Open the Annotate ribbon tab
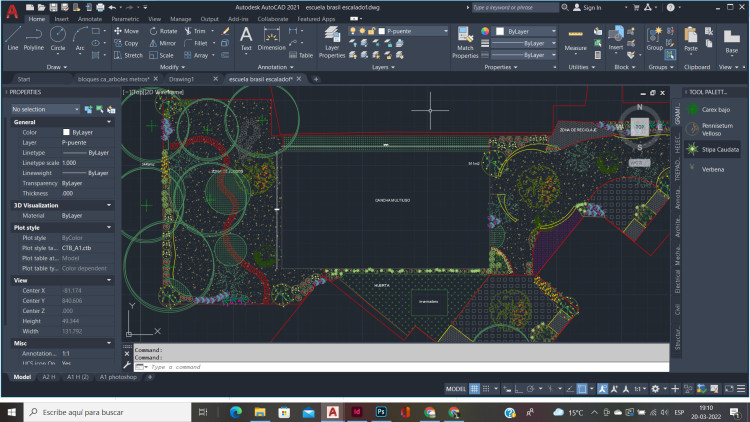The height and width of the screenshot is (422, 750). pyautogui.click(x=90, y=19)
